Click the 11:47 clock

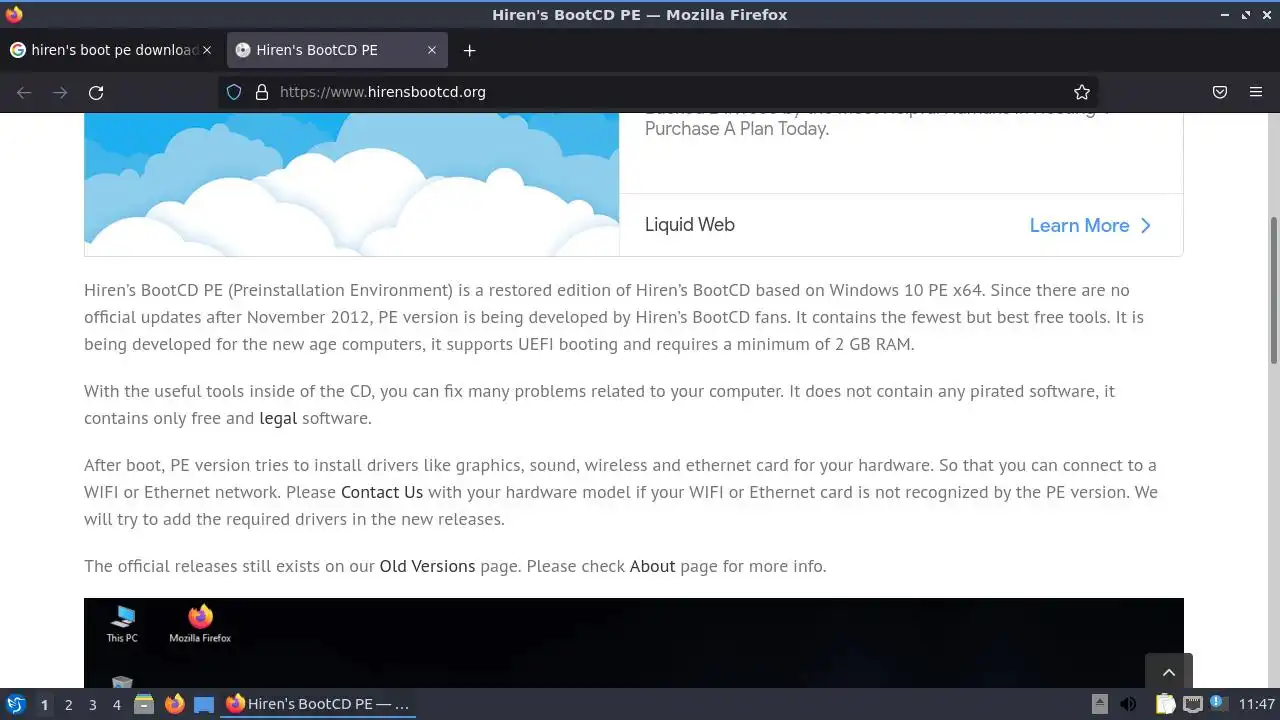[1256, 704]
